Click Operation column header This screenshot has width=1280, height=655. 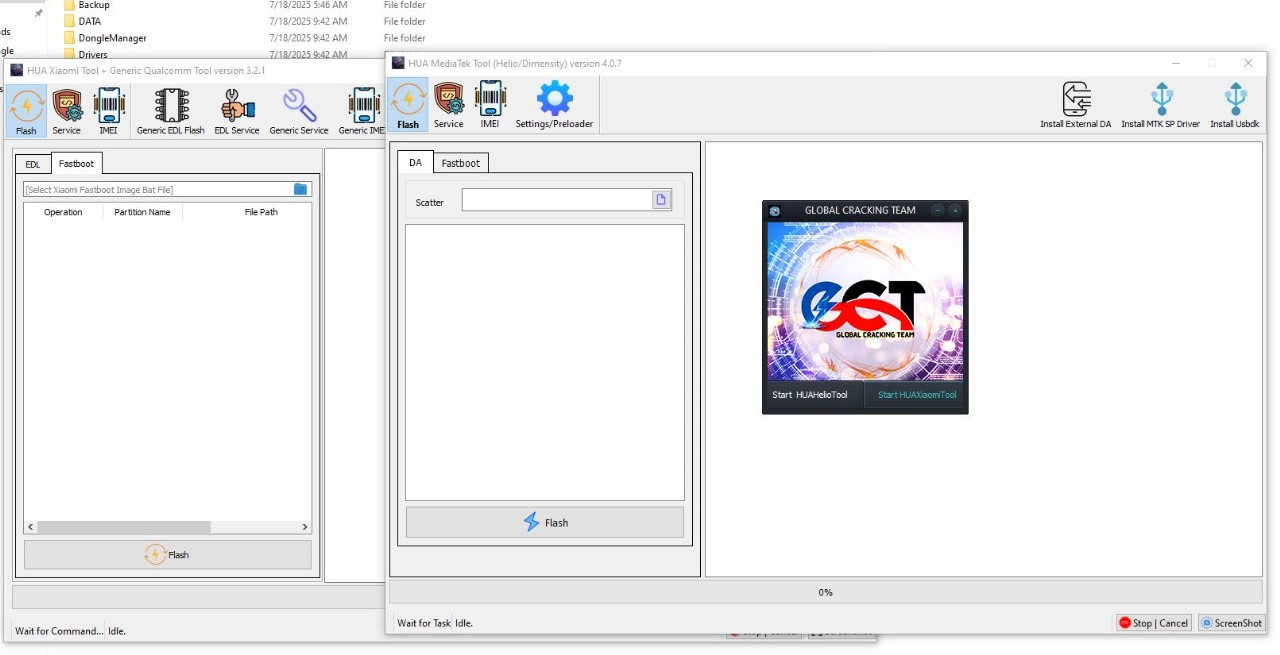63,212
